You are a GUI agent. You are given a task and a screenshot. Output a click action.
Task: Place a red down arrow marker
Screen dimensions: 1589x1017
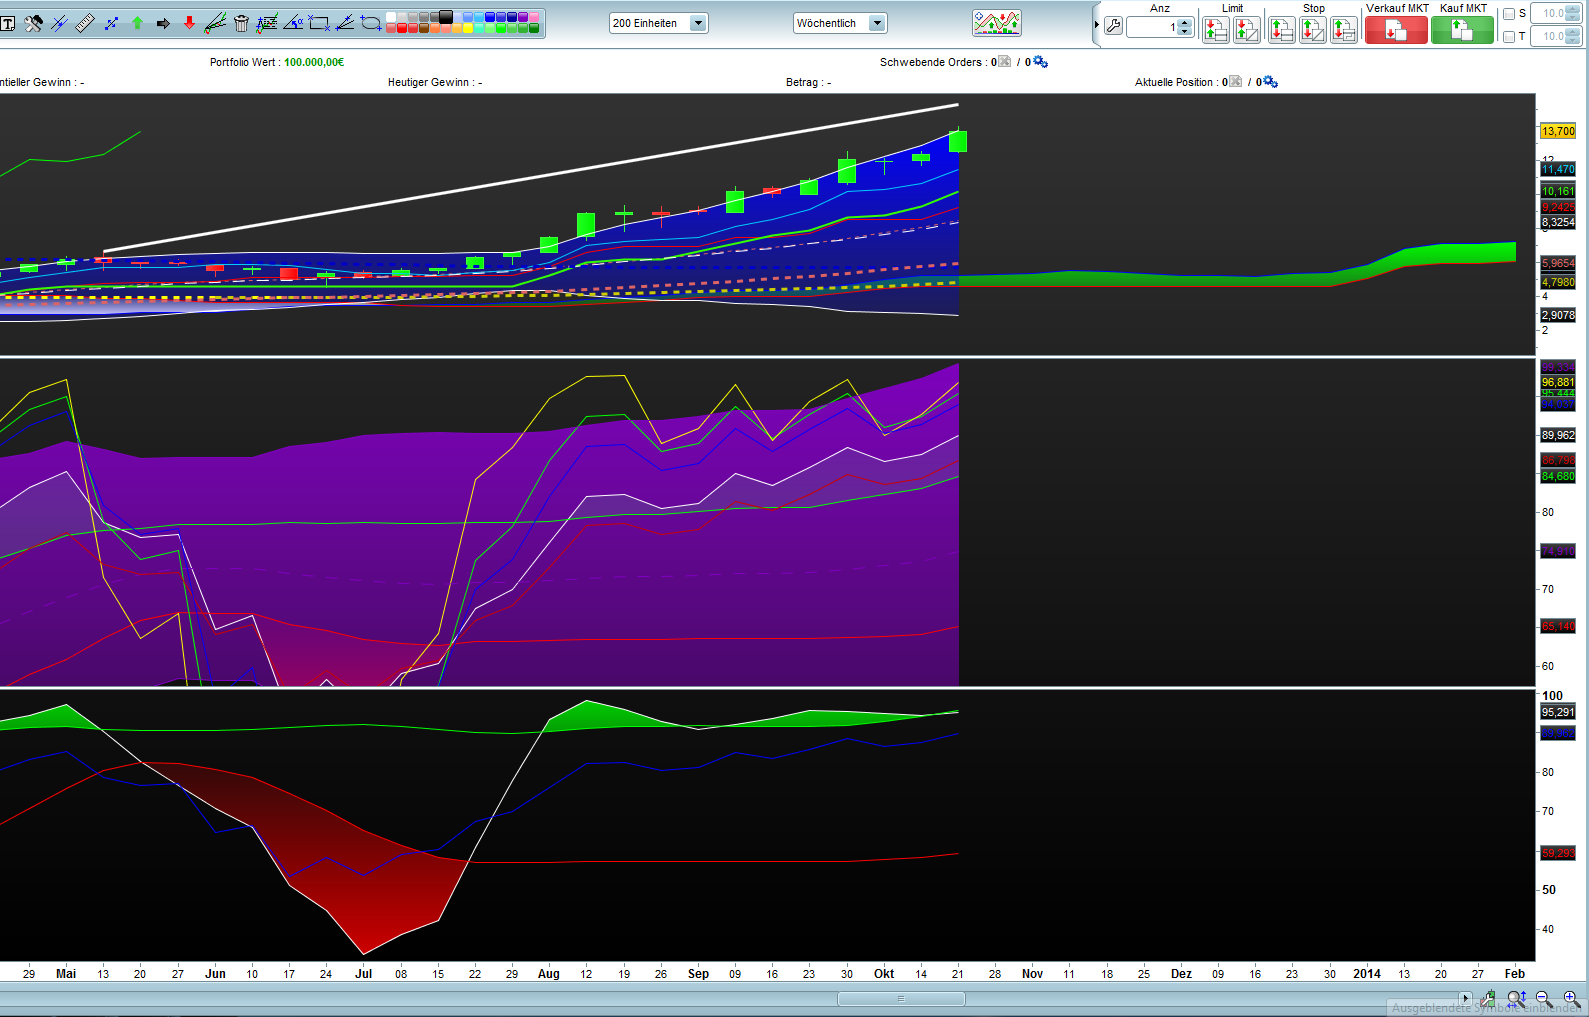tap(189, 23)
